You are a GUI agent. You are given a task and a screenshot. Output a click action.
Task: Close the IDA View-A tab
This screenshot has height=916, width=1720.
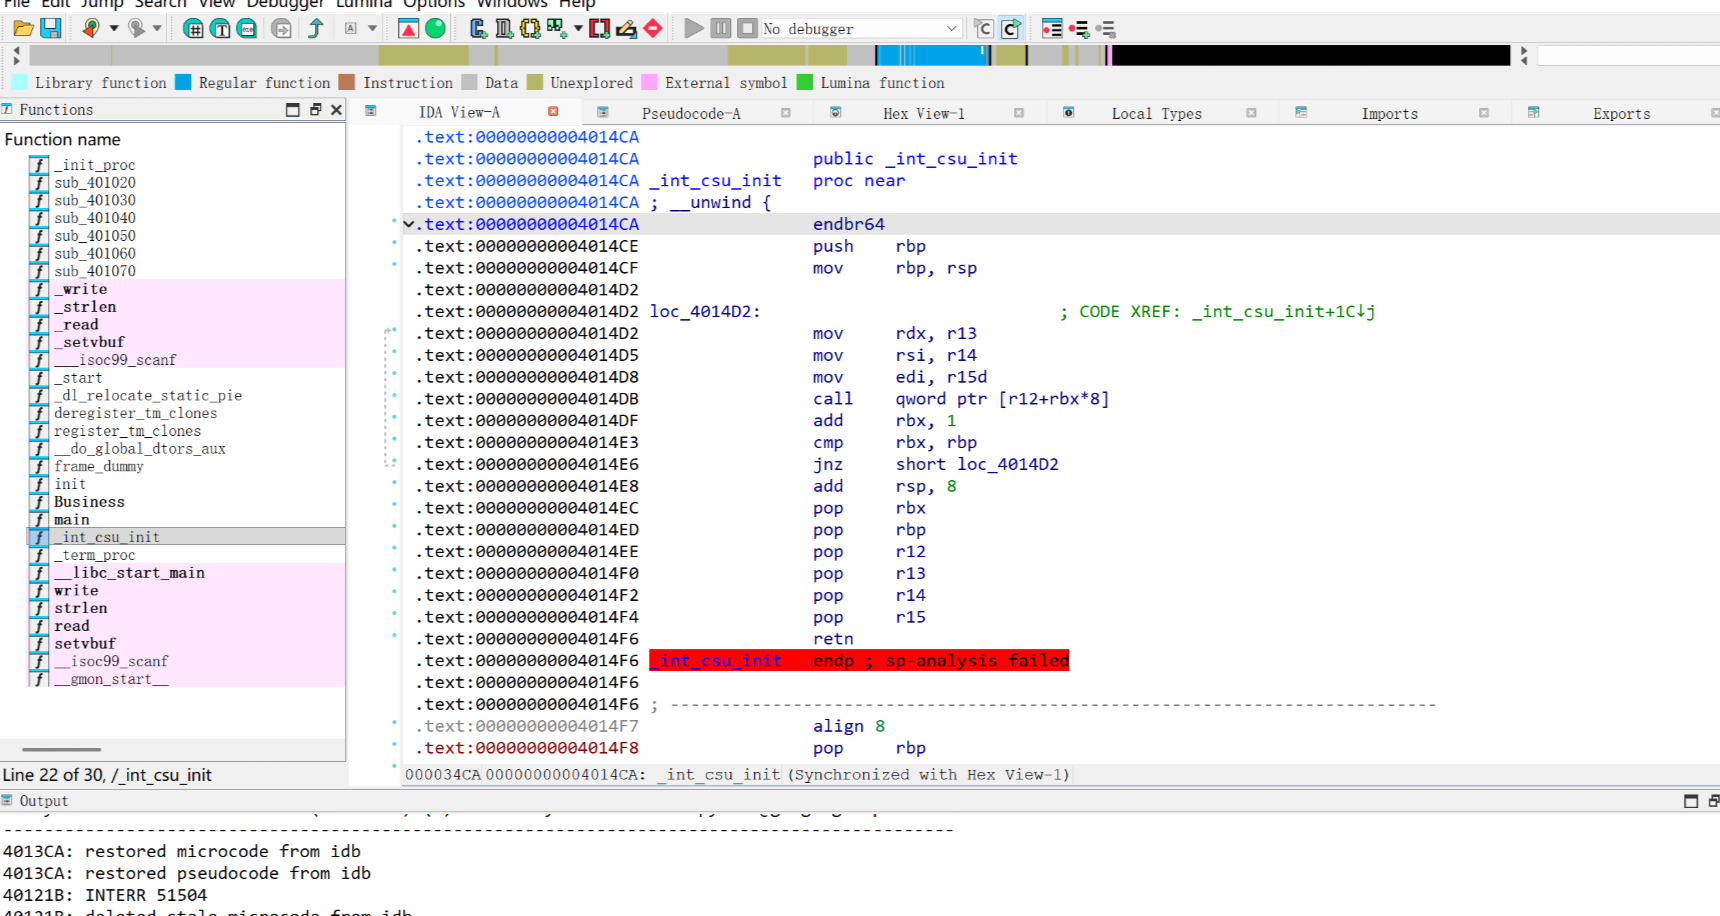(x=553, y=112)
